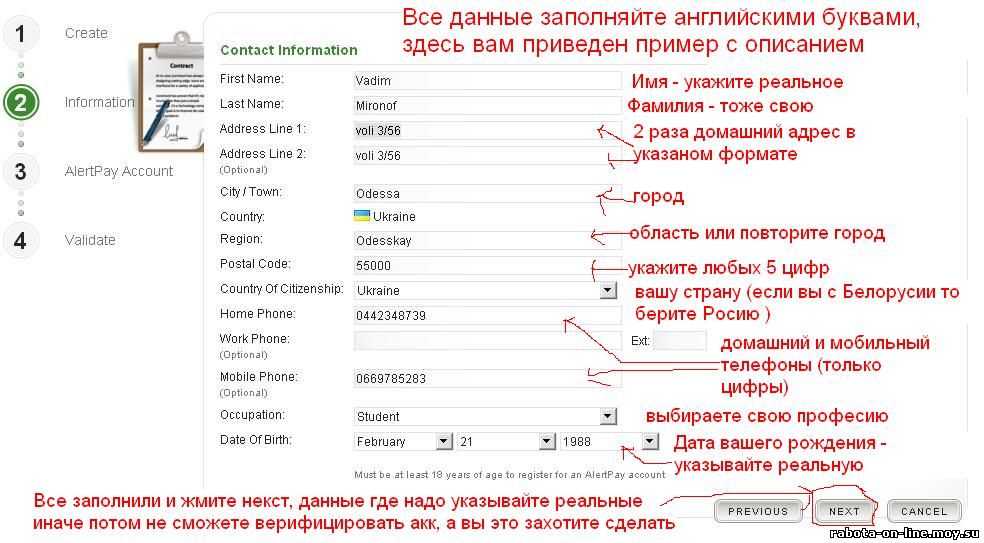Click the Postal Code input field
984x543 pixels.
pos(487,266)
